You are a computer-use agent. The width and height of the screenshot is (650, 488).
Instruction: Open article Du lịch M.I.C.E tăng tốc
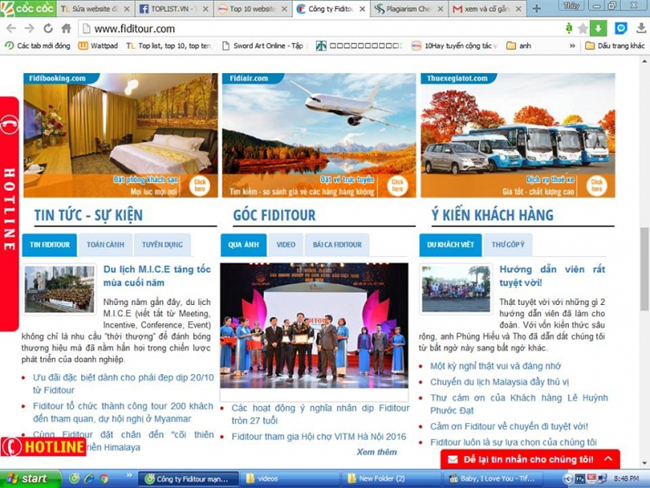pos(157,276)
